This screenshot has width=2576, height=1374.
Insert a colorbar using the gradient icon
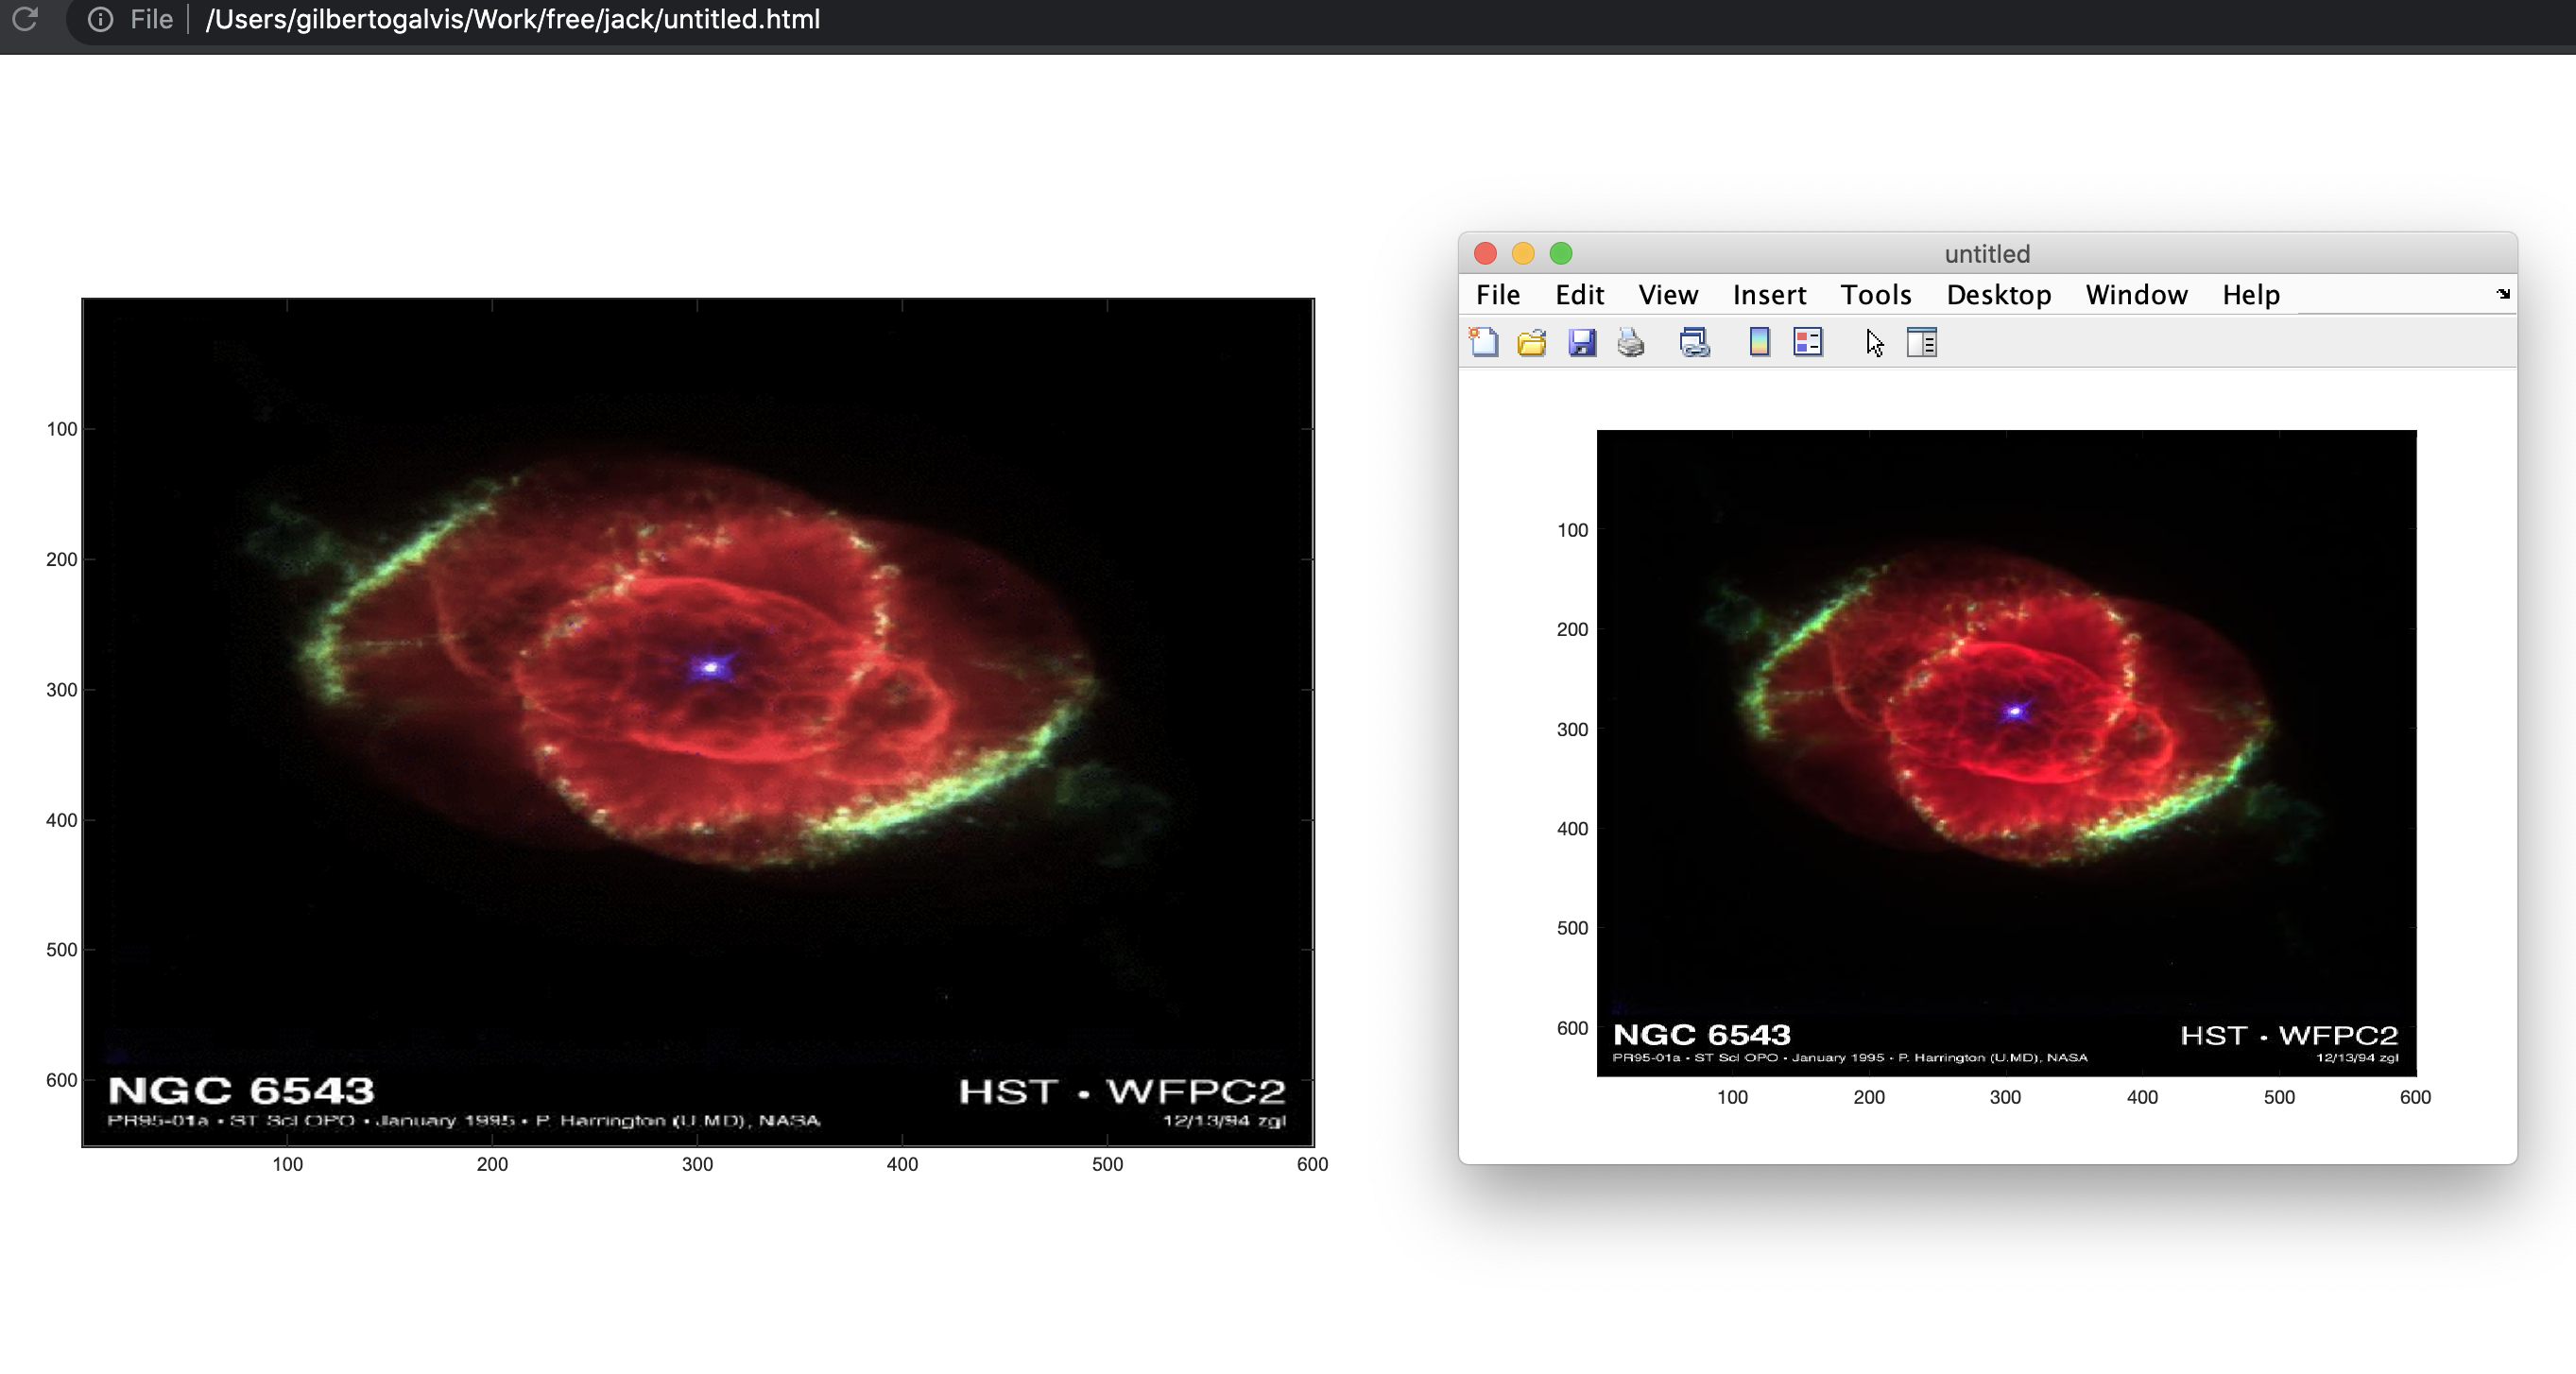[1759, 342]
